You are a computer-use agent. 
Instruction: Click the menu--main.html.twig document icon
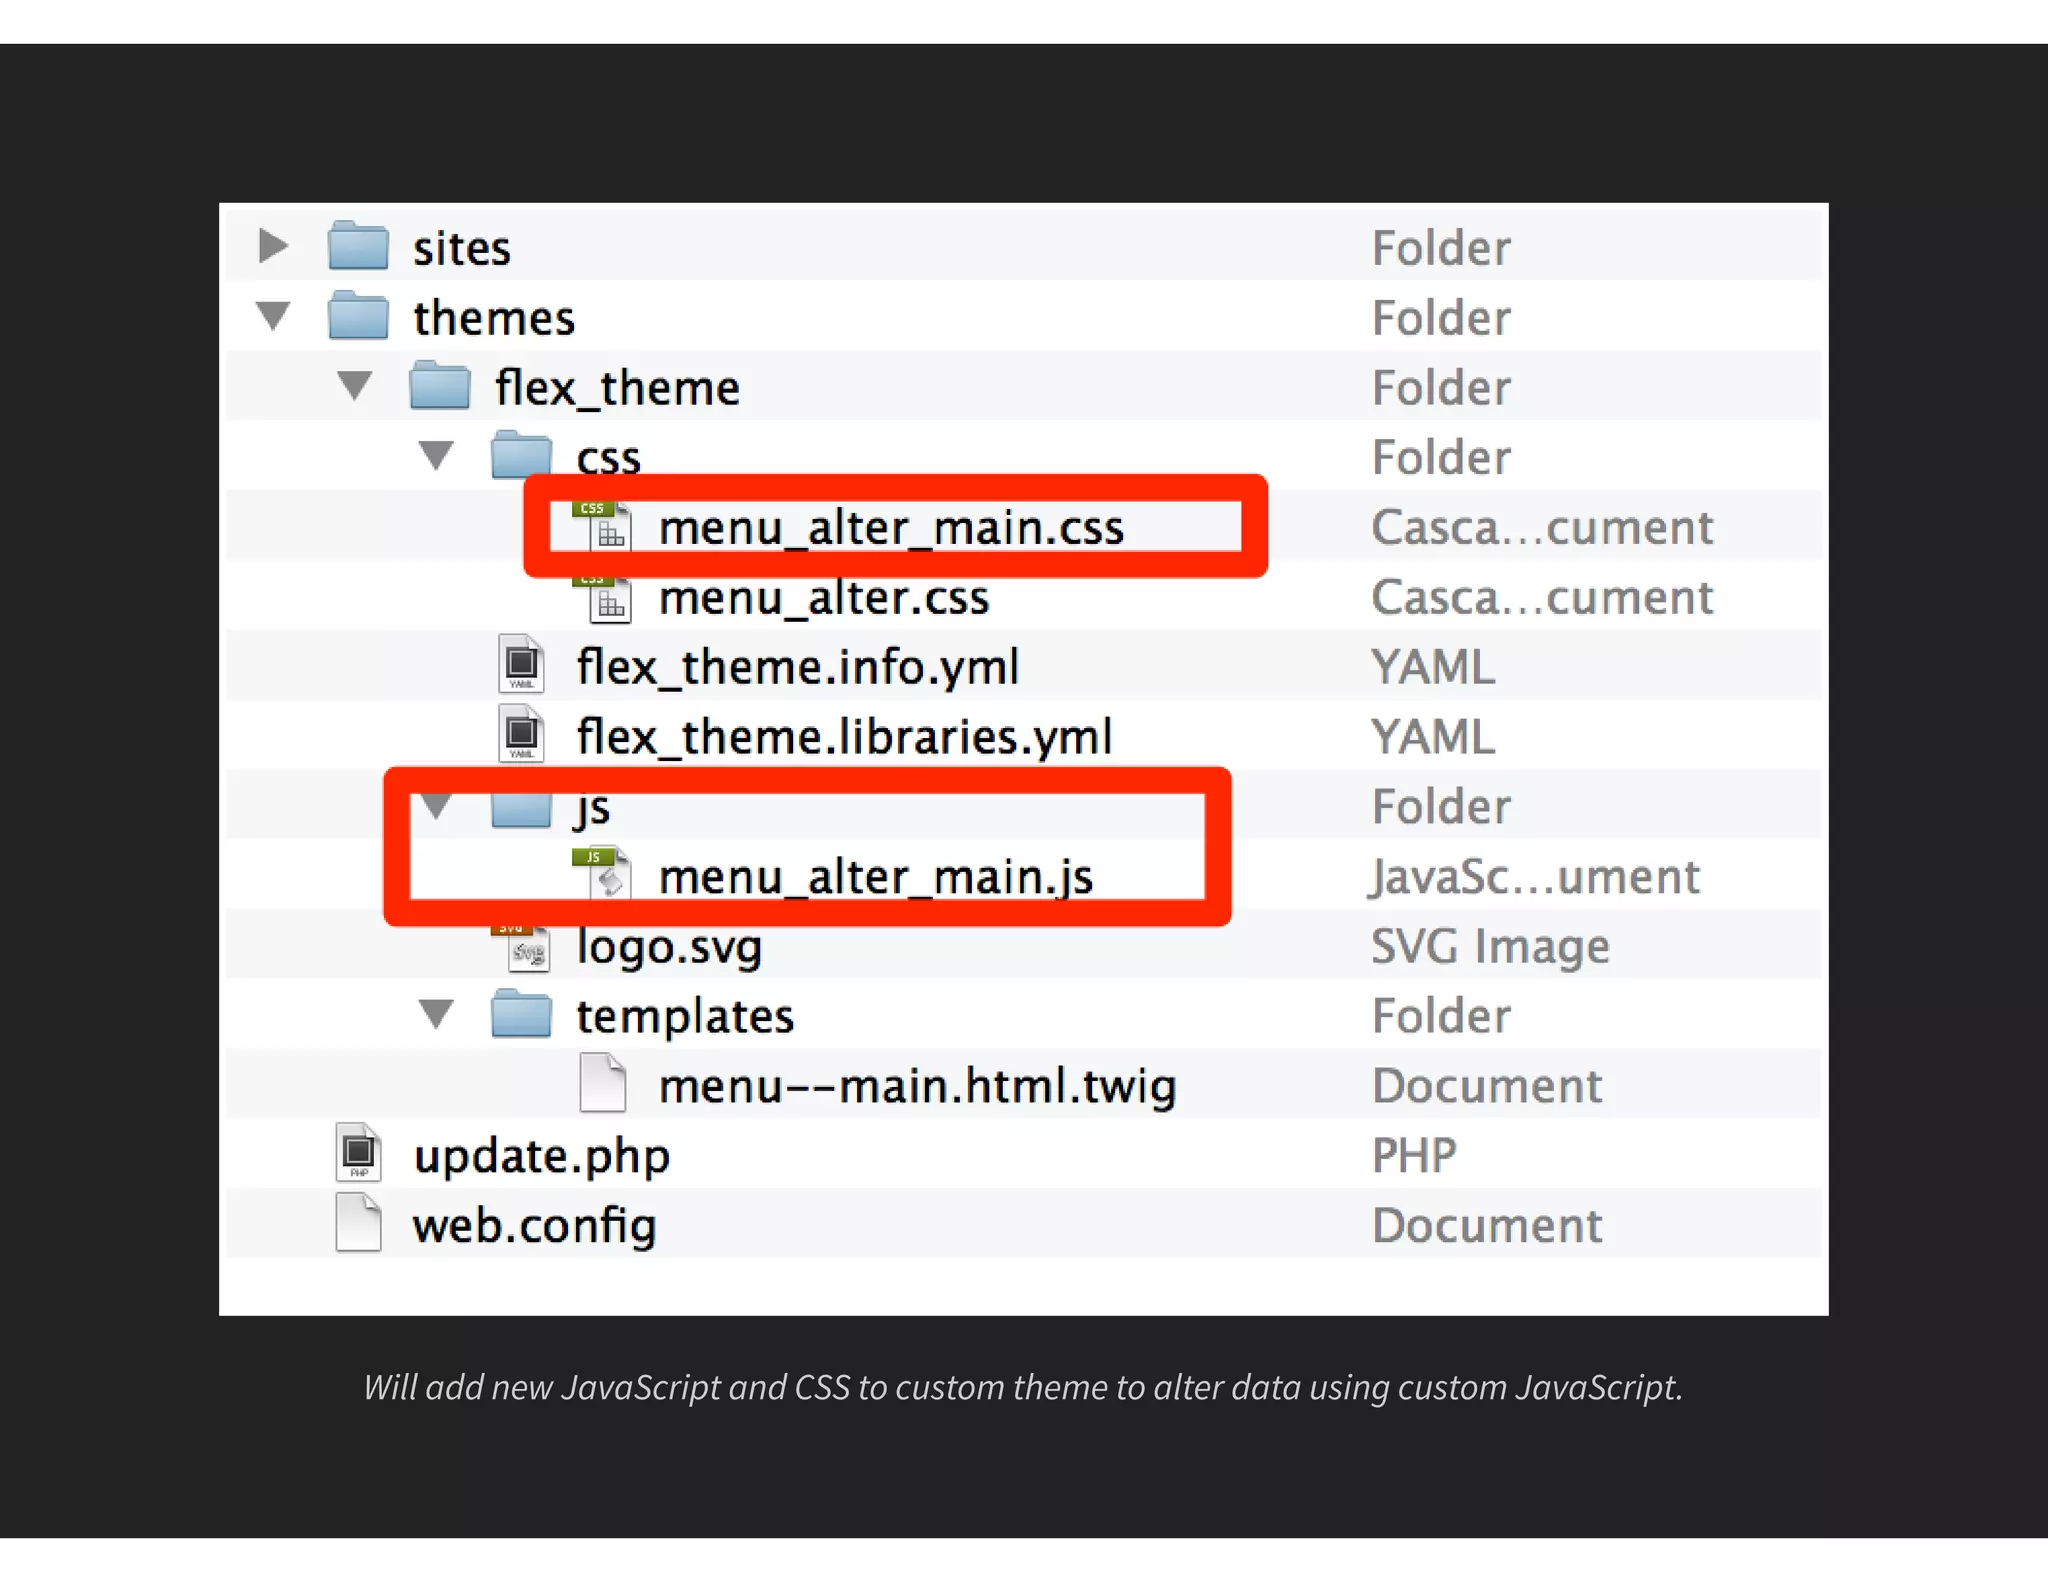pos(603,1084)
